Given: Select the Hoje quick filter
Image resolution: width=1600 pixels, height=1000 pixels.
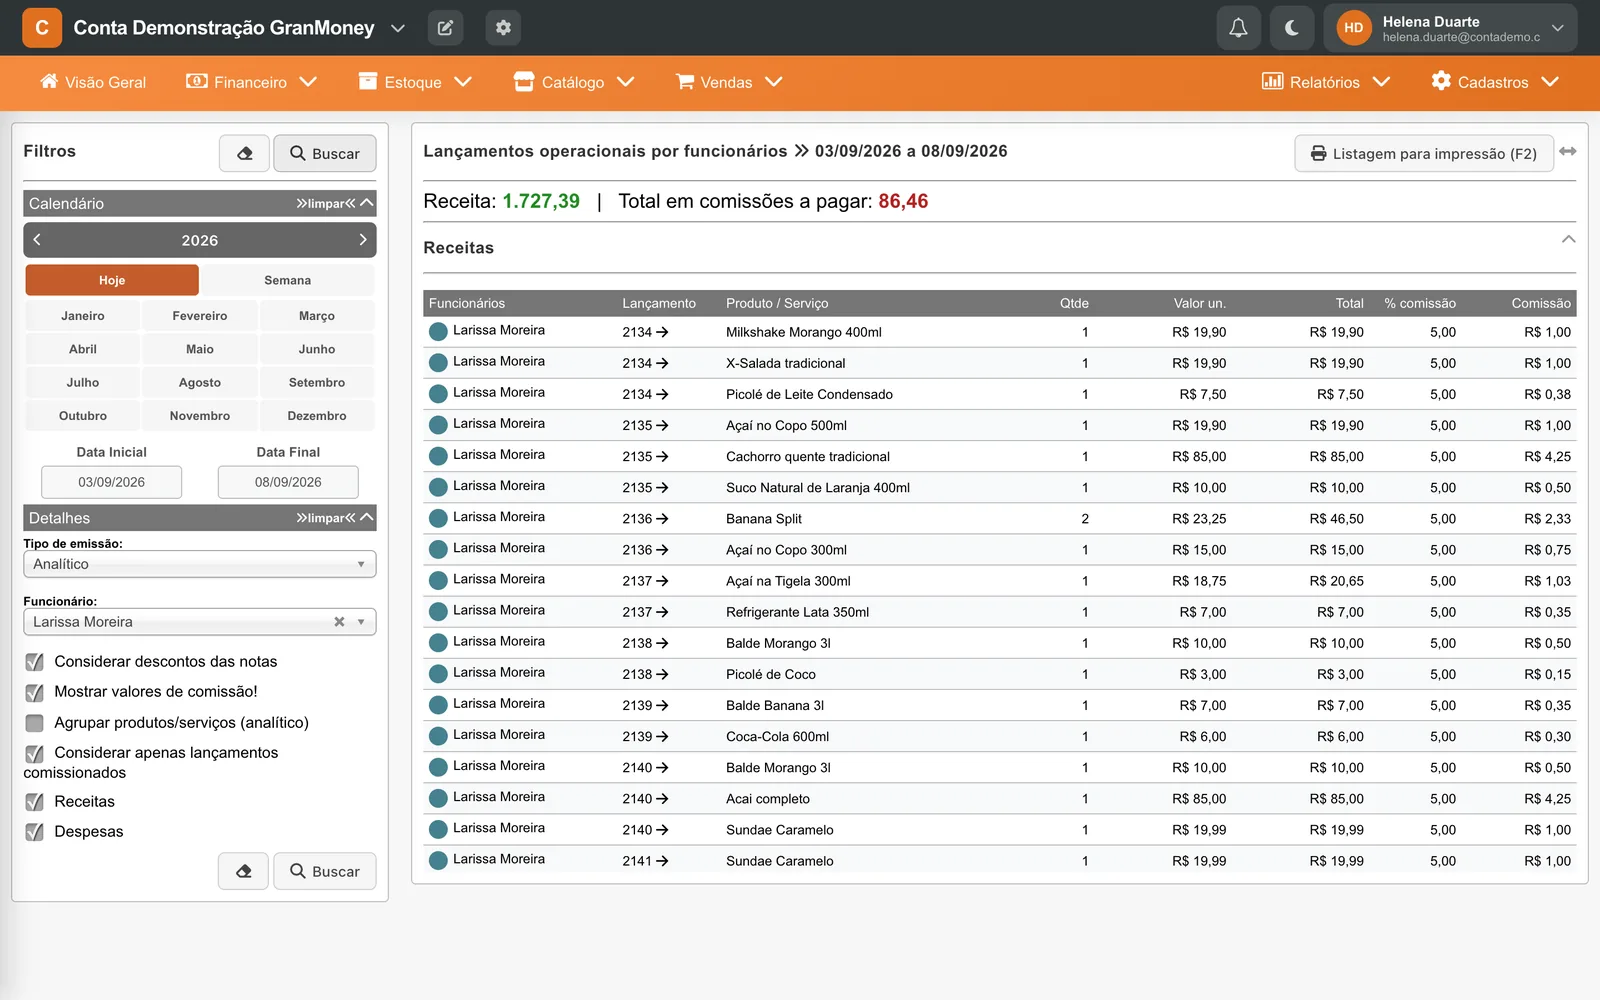Looking at the screenshot, I should 112,280.
